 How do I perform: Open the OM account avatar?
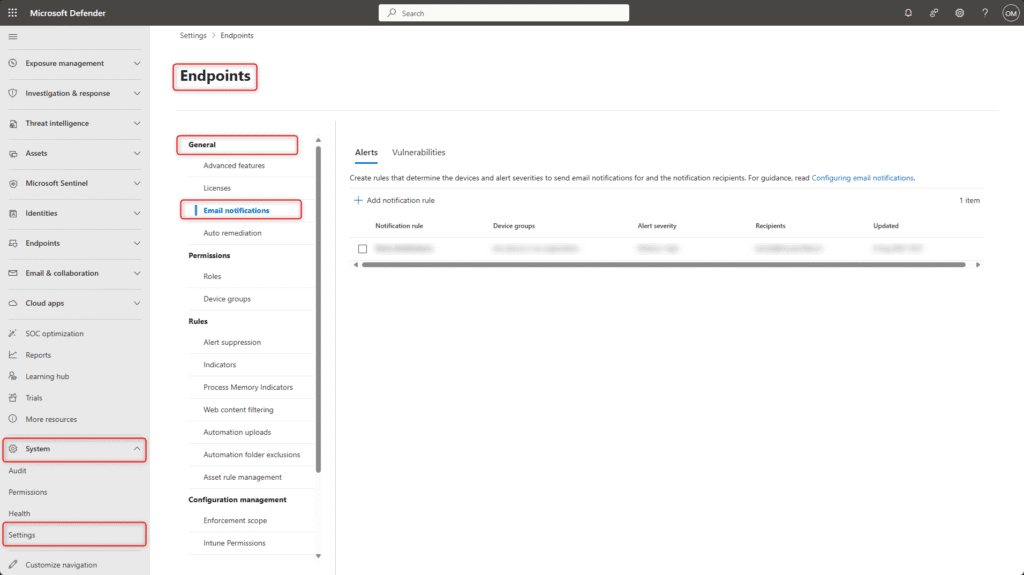(1010, 13)
